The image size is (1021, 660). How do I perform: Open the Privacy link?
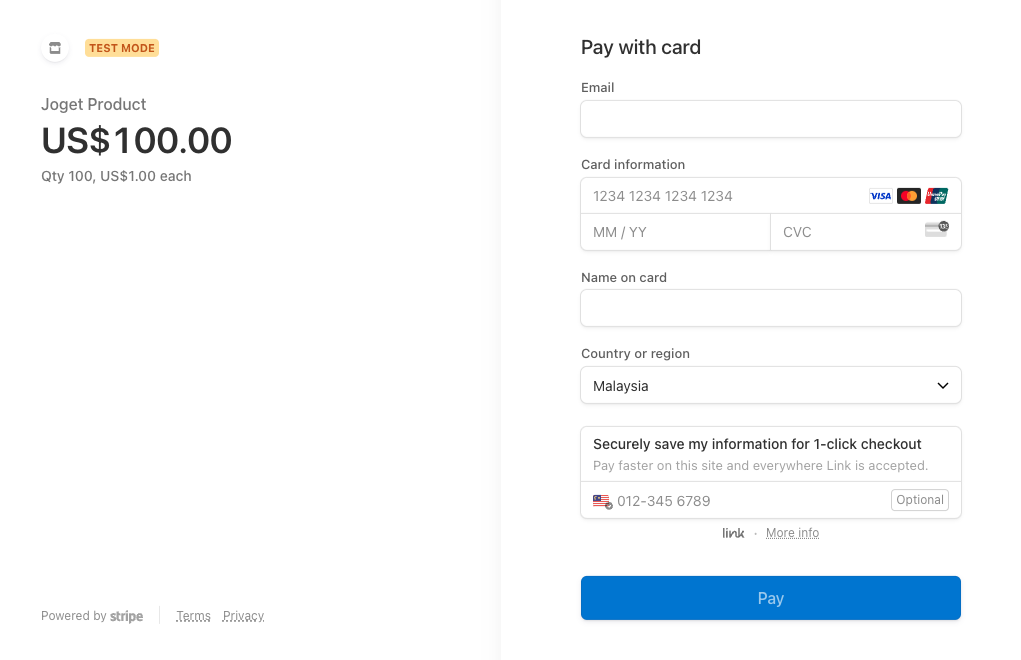[x=243, y=616]
